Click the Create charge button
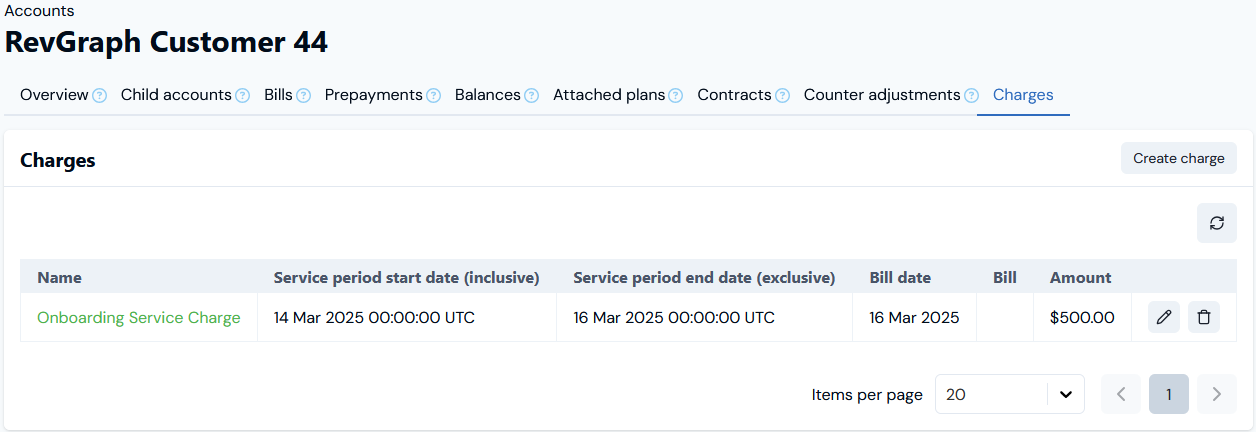1256x432 pixels. point(1179,158)
